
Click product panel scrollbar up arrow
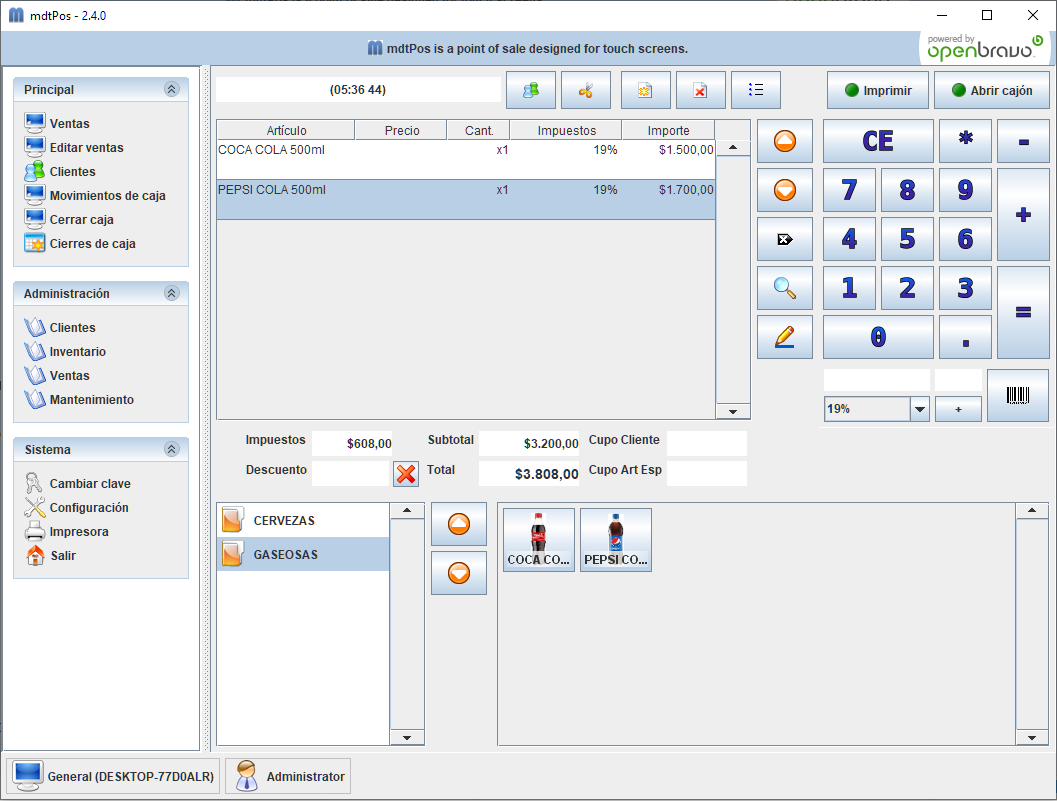pyautogui.click(x=1032, y=510)
